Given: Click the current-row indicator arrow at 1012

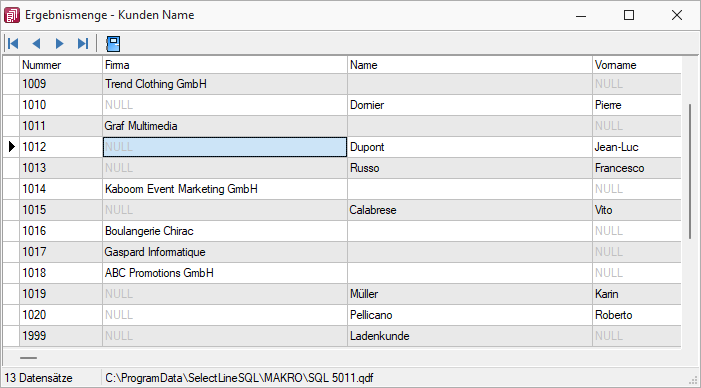Looking at the screenshot, I should pos(12,147).
